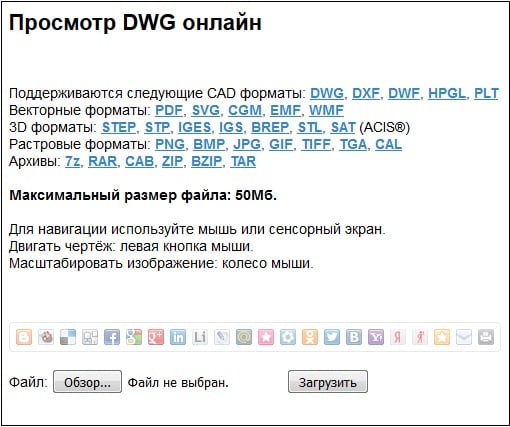Print the page using printer icon
510x427 pixels.
coord(486,337)
